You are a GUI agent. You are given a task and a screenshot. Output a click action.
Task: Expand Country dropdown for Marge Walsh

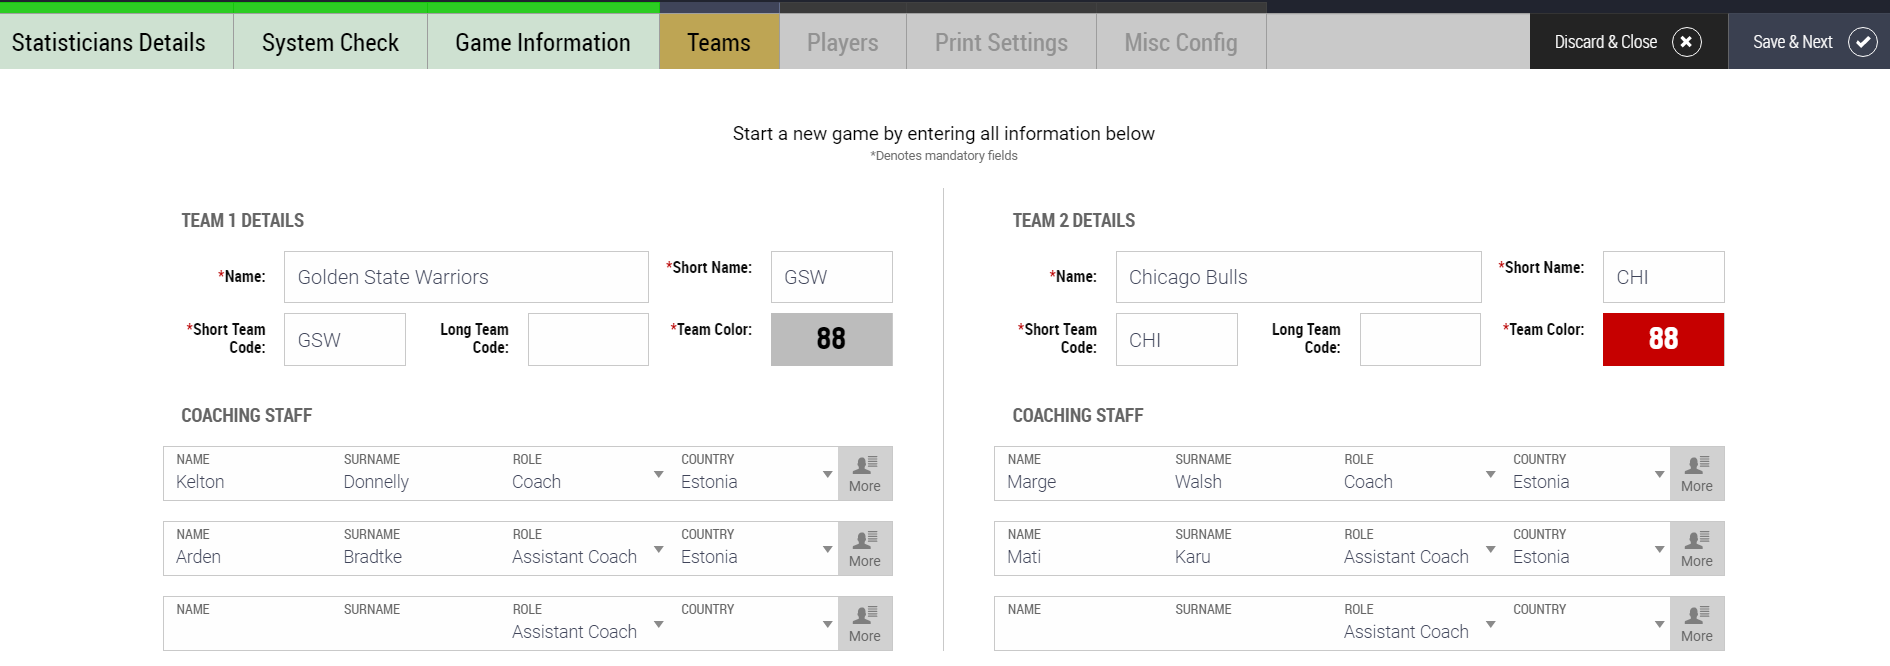coord(1659,474)
